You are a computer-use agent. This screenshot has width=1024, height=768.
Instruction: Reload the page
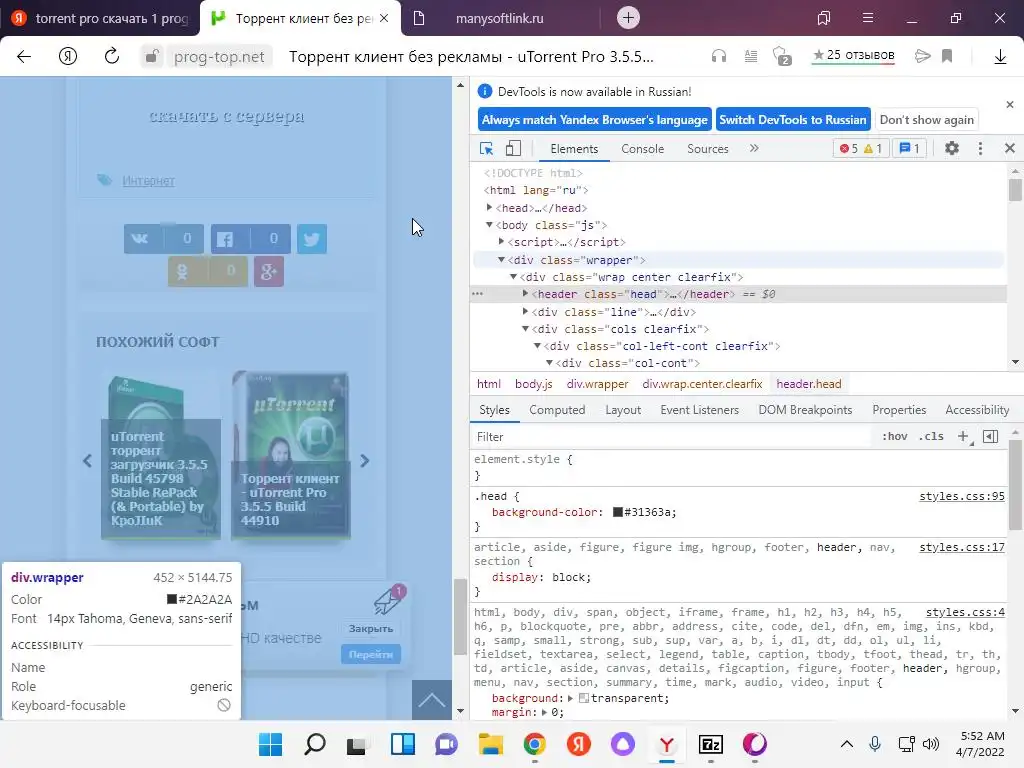tap(112, 56)
